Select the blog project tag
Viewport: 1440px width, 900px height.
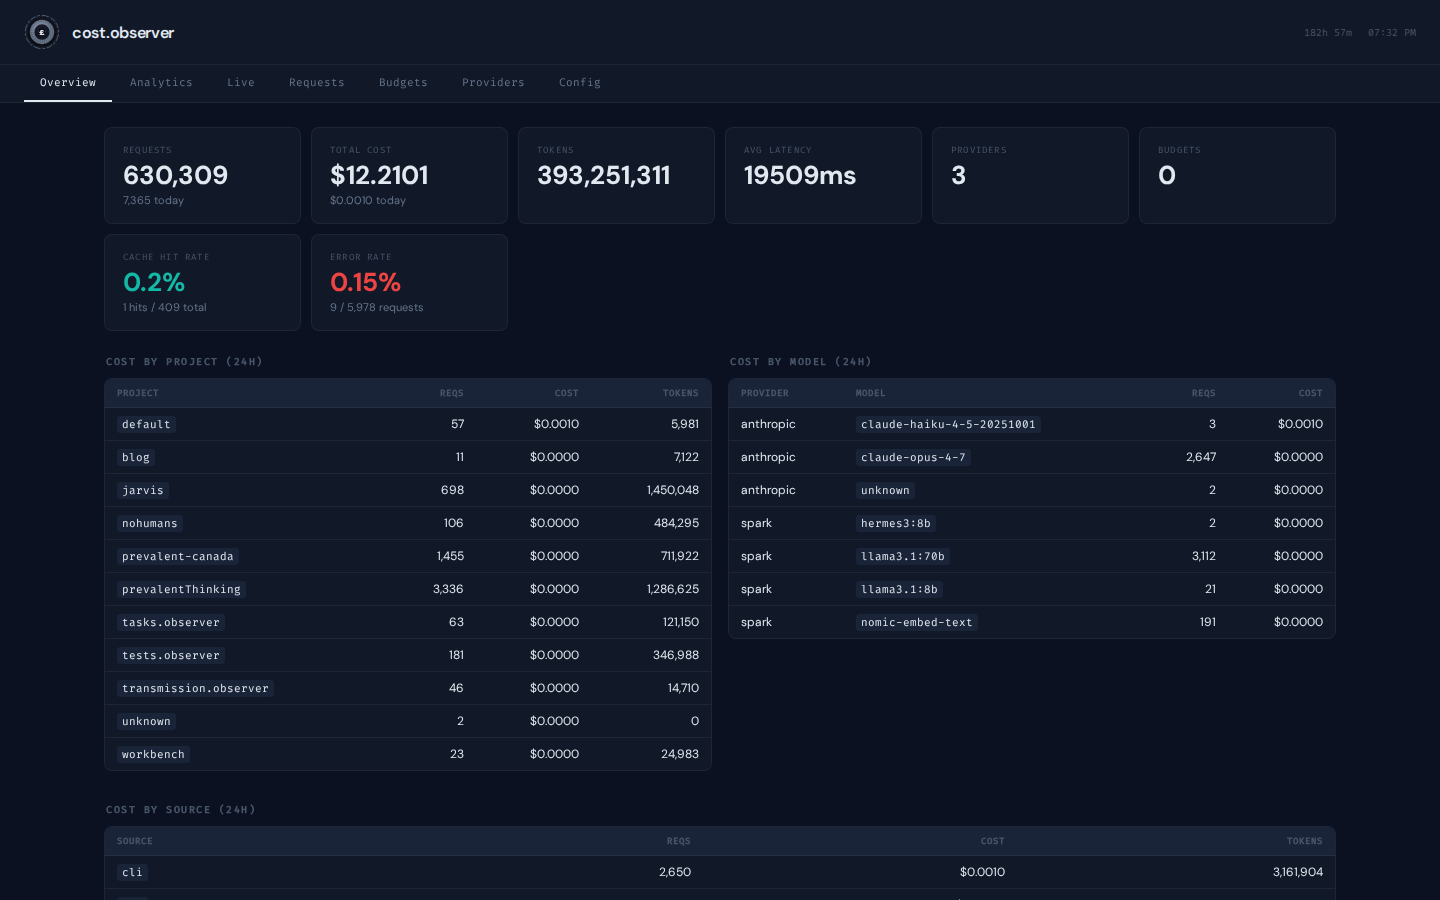pos(136,457)
